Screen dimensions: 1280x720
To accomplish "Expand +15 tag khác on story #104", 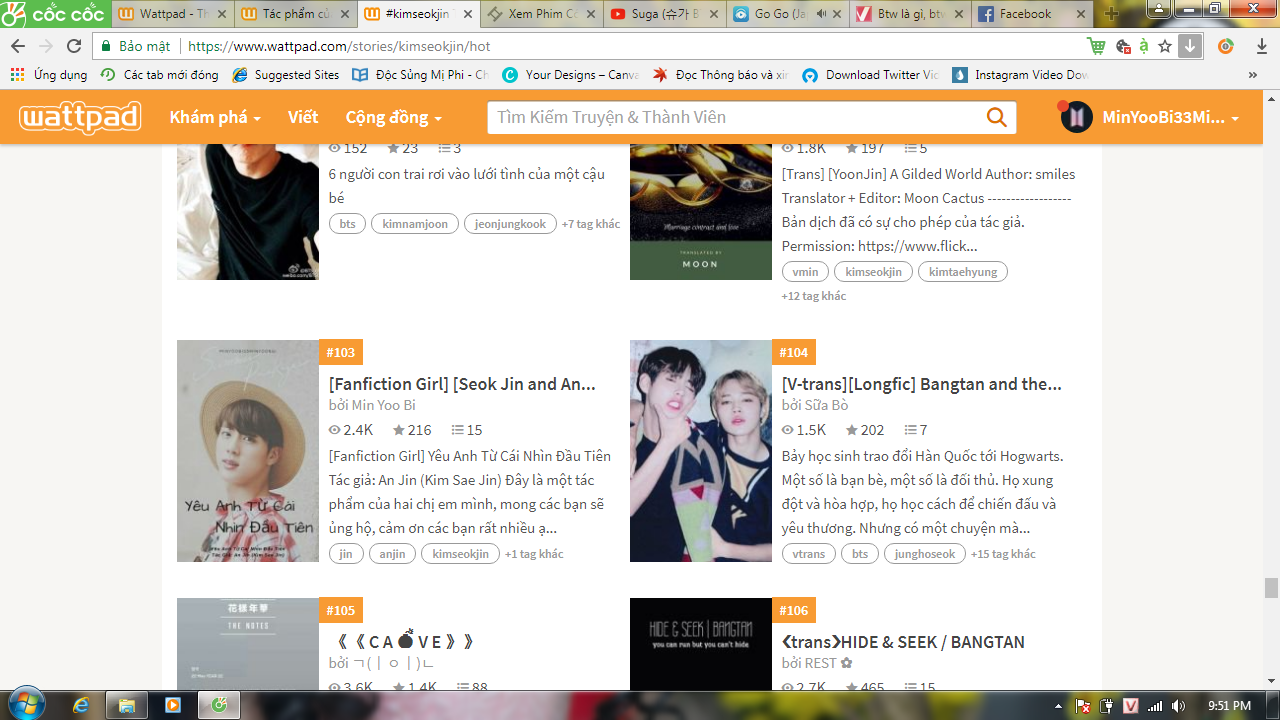I will (x=1003, y=554).
